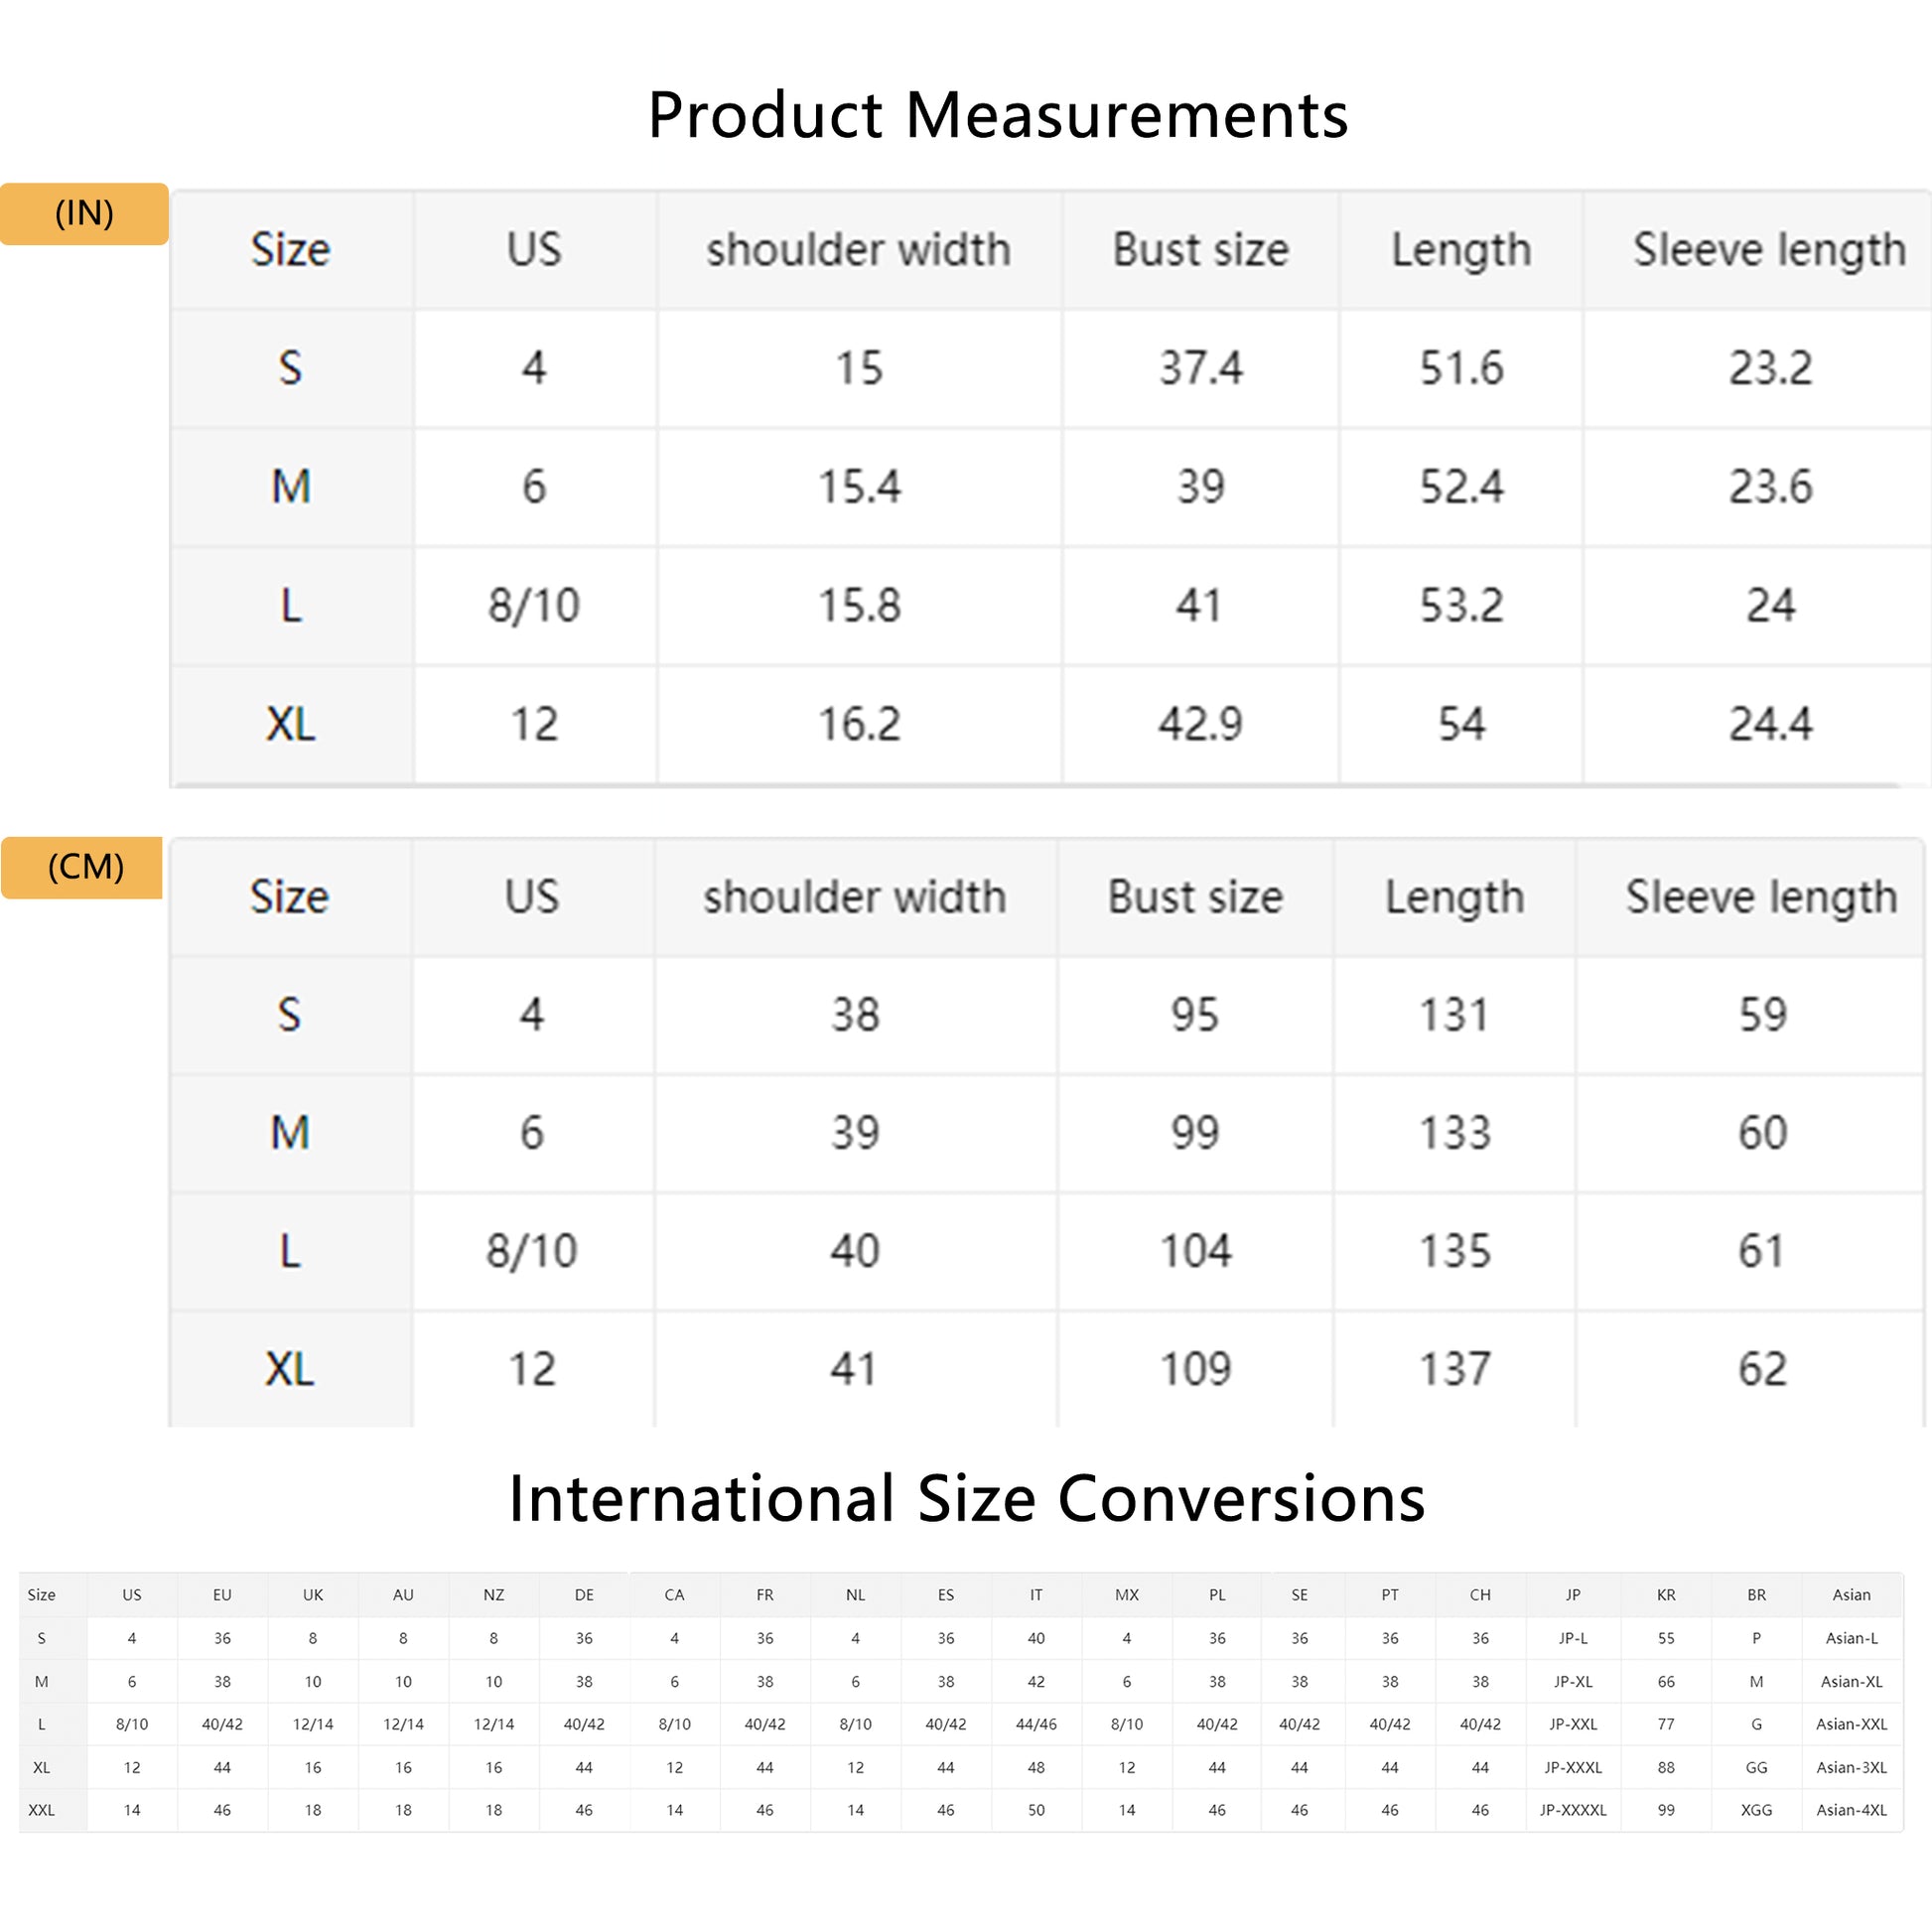Viewport: 1932px width, 1932px height.
Task: Select the 24.4 sleeve length cell
Action: click(1770, 724)
